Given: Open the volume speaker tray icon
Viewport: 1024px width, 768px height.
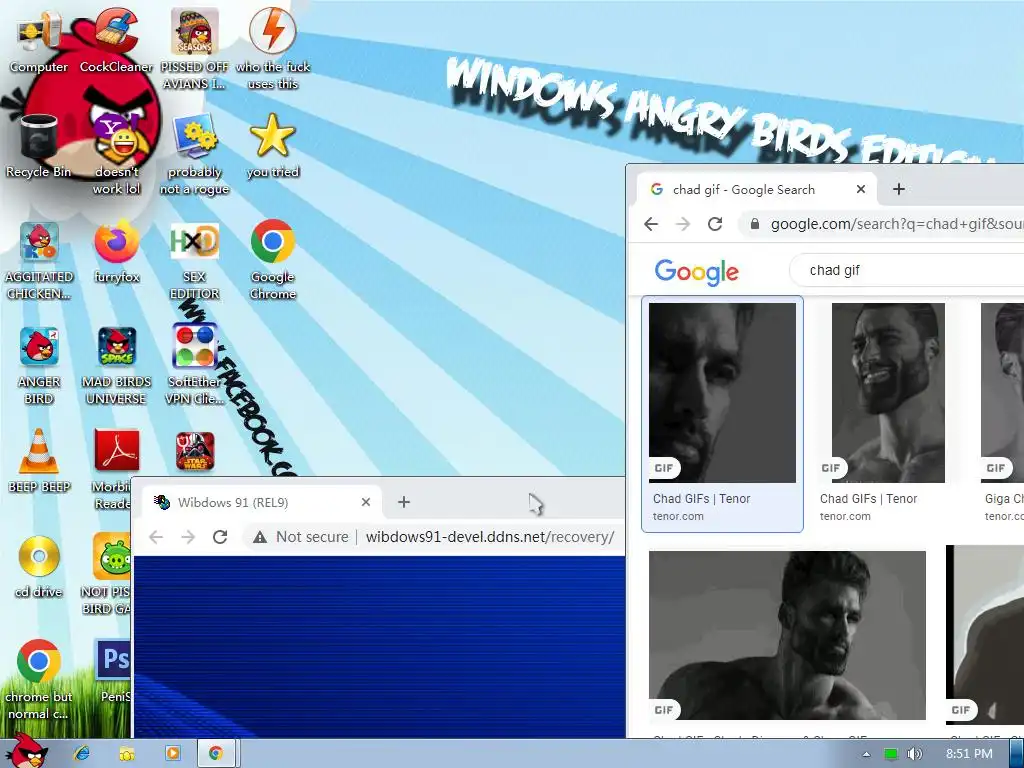Looking at the screenshot, I should [914, 754].
